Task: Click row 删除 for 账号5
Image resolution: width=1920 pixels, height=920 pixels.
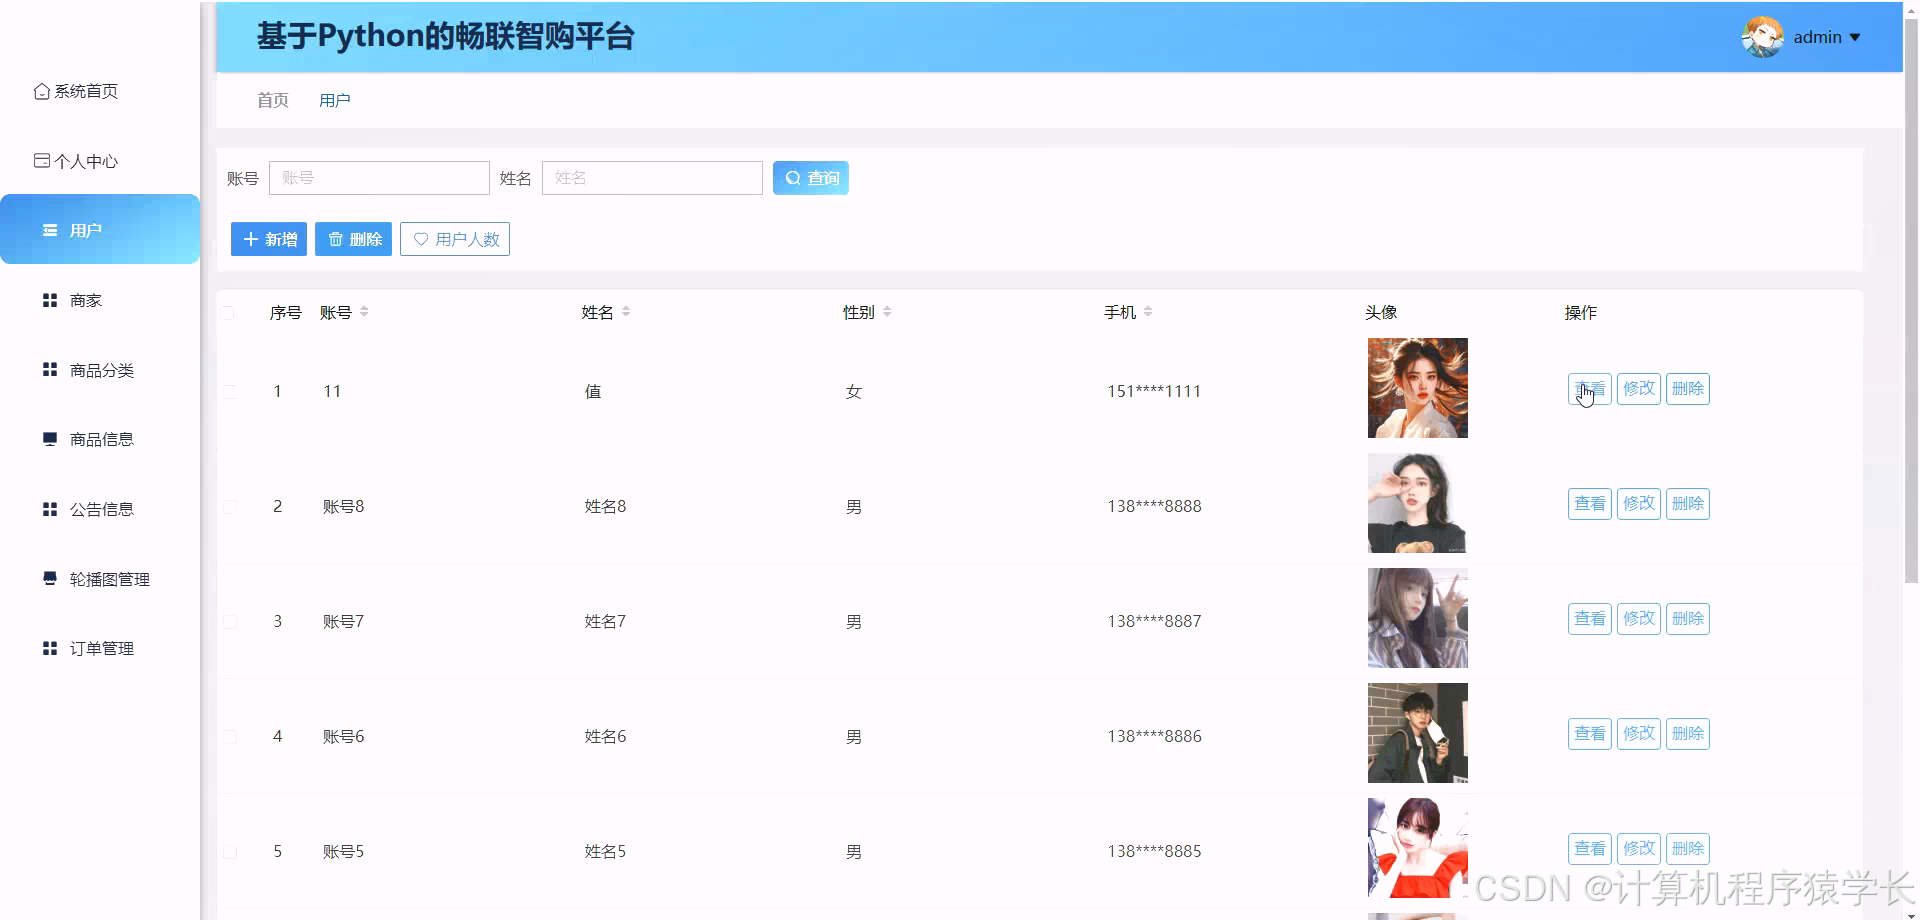Action: point(1688,849)
